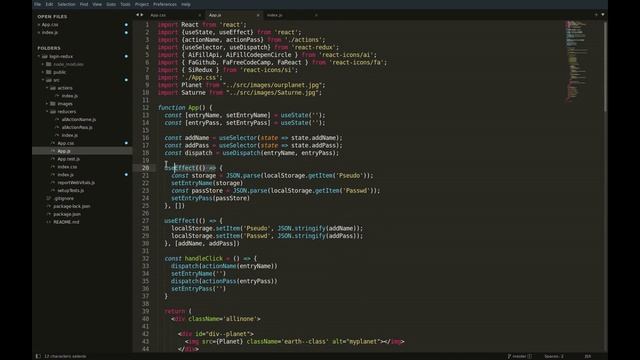Click line number 32 in the gutter
This screenshot has height=360, width=640.
click(145, 258)
